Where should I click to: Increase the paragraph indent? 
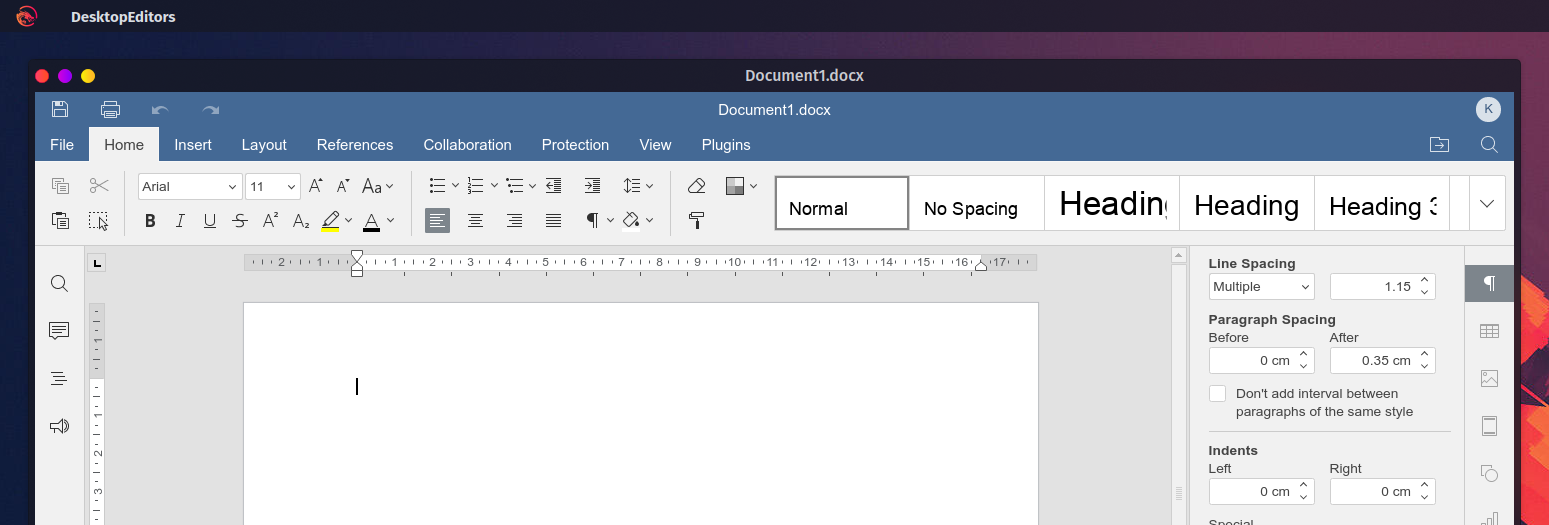point(592,186)
